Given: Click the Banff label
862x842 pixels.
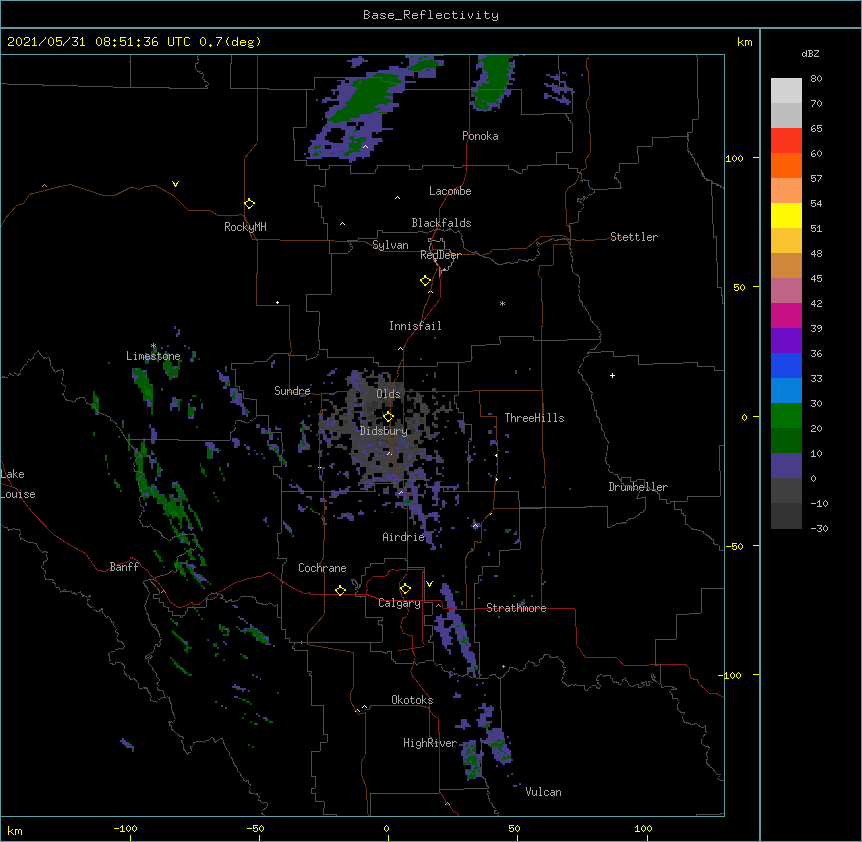Looking at the screenshot, I should click(124, 567).
